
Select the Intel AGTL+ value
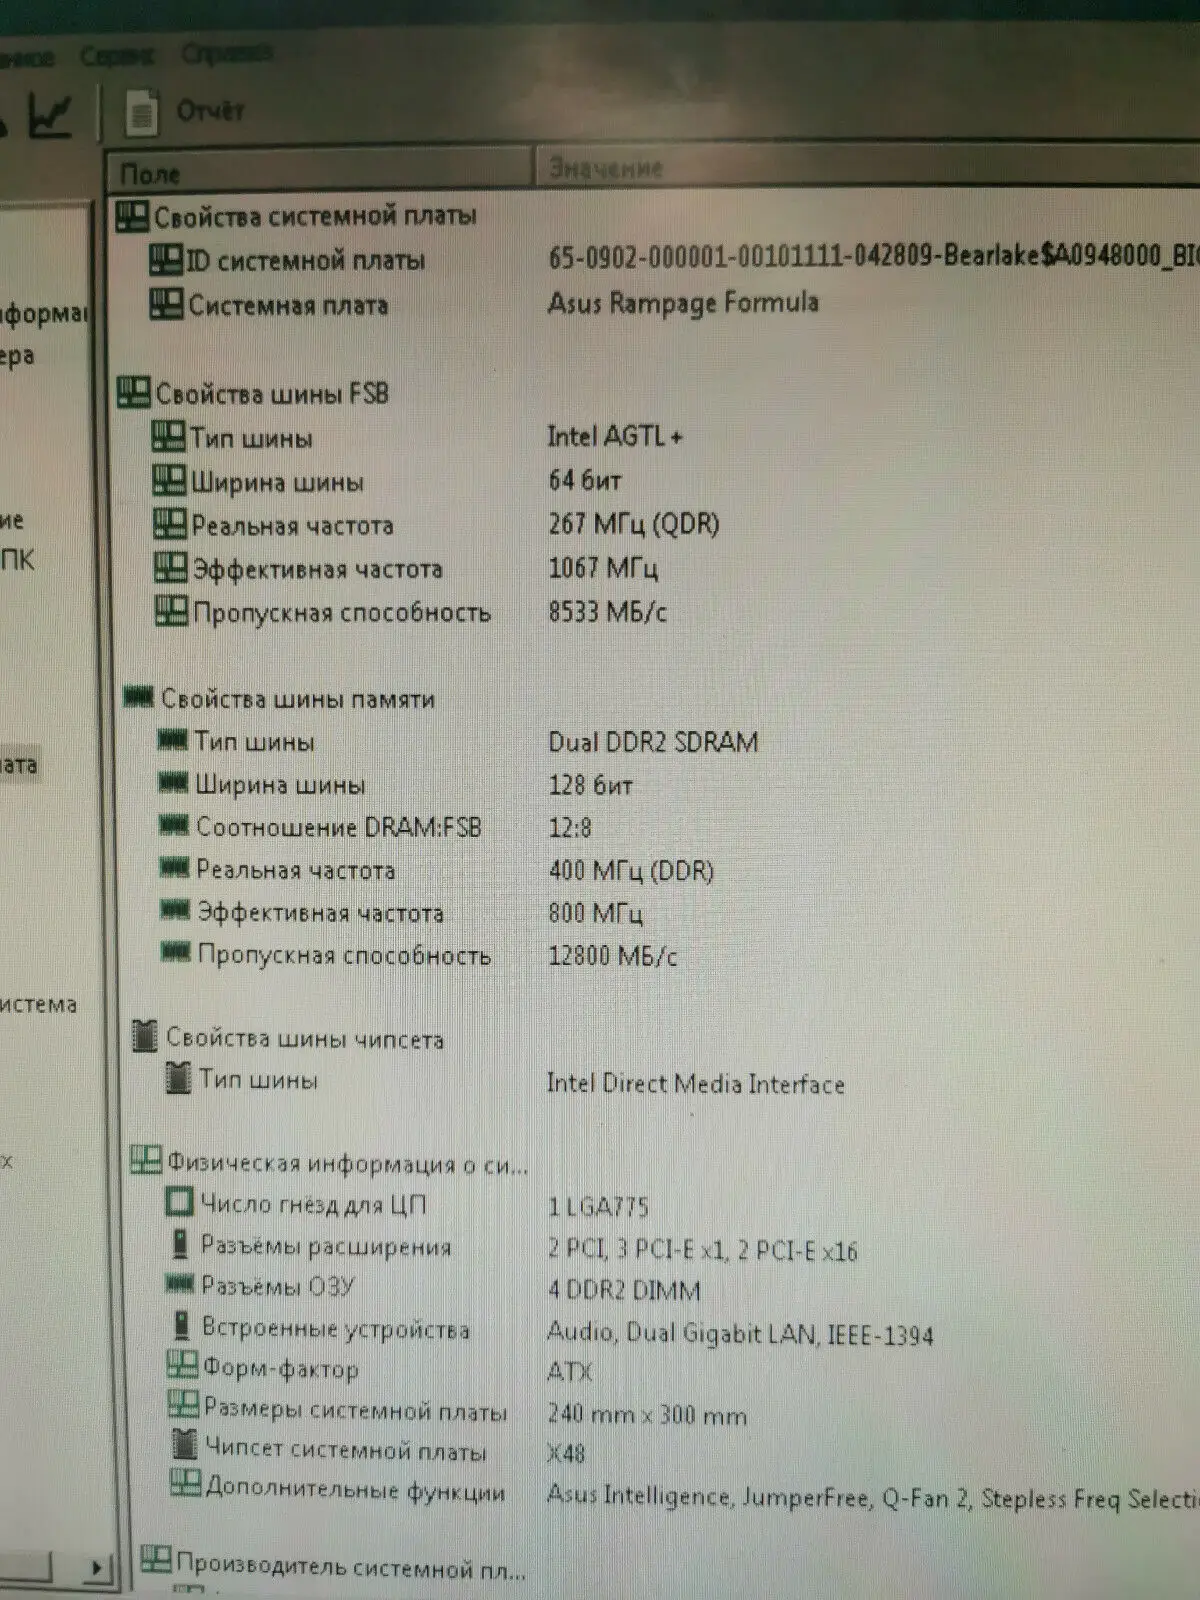coord(614,436)
